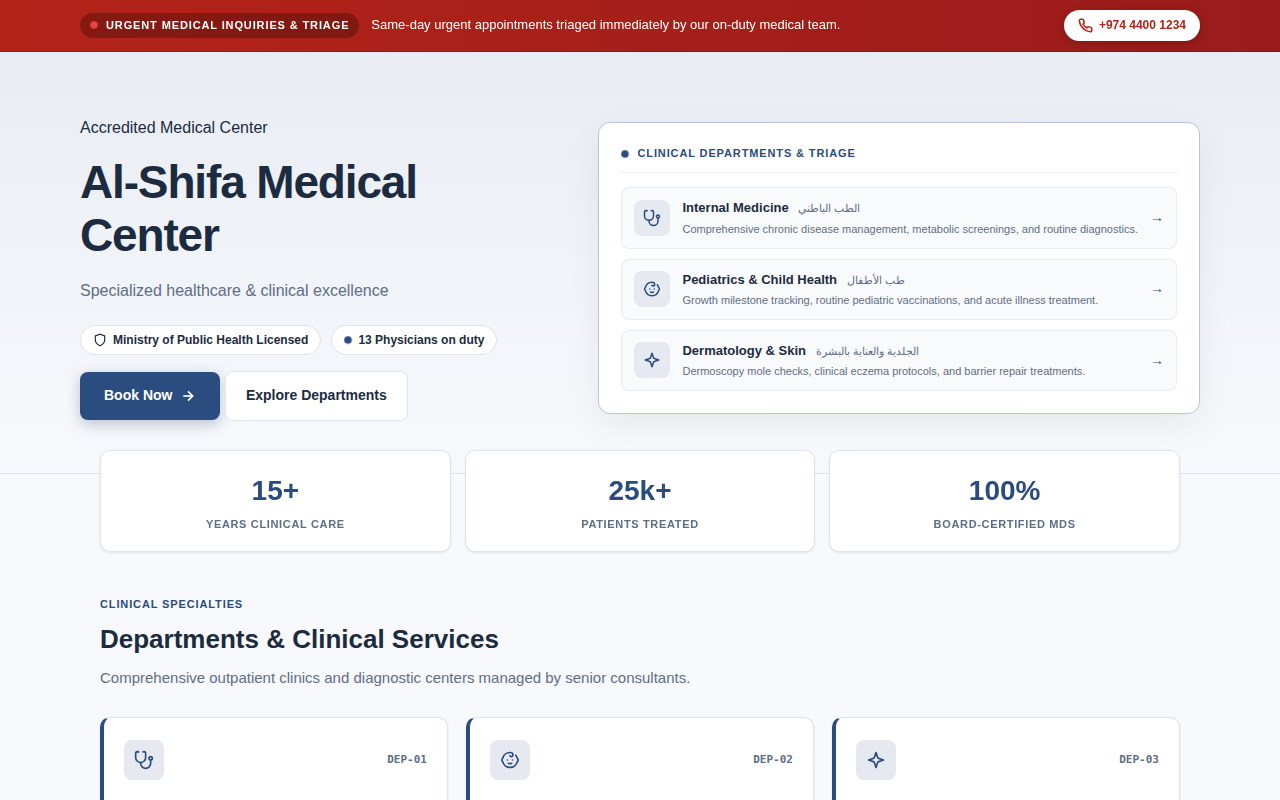Image resolution: width=1280 pixels, height=800 pixels.
Task: Click the Clinical Departments & Triage heading
Action: 746,153
